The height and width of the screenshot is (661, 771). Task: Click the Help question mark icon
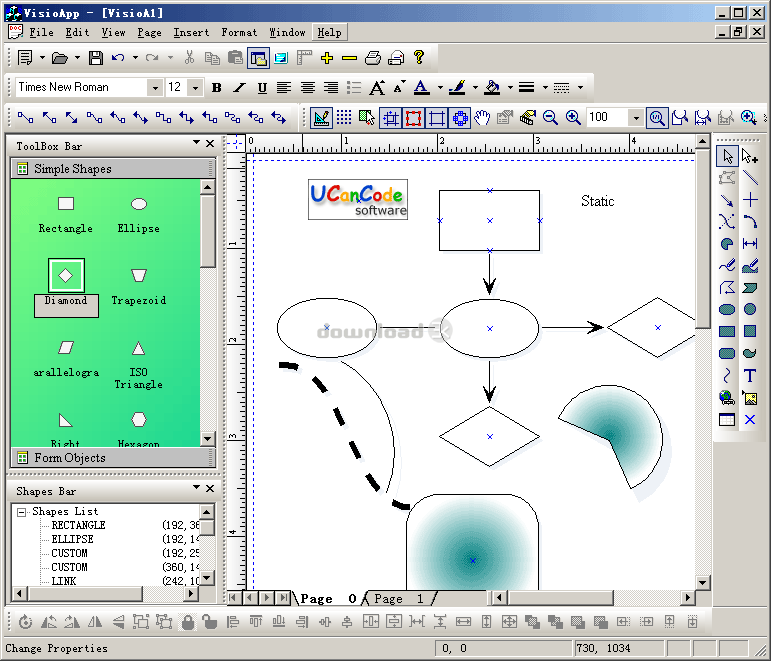coord(419,58)
